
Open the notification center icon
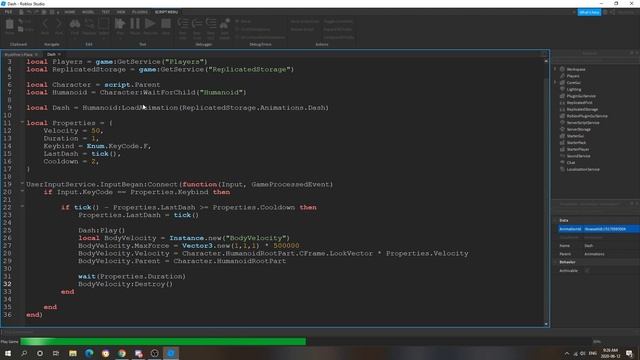629,353
